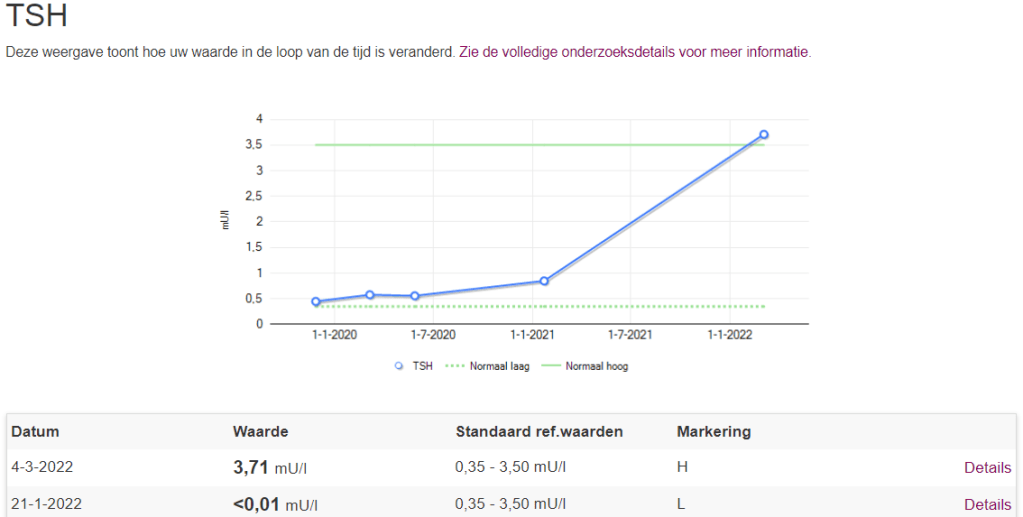The height and width of the screenshot is (517, 1023).
Task: Click the highest TSH data point
Action: pyautogui.click(x=764, y=134)
